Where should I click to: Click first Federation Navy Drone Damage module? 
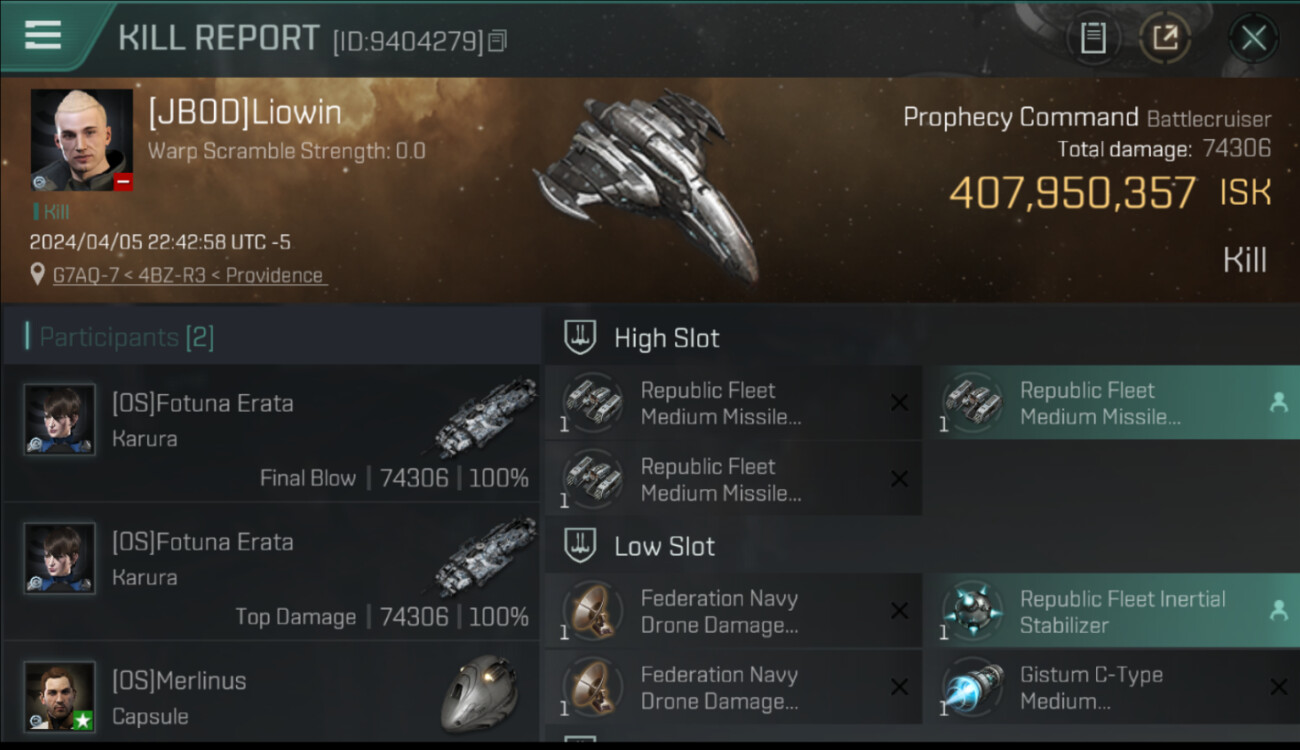(x=733, y=611)
